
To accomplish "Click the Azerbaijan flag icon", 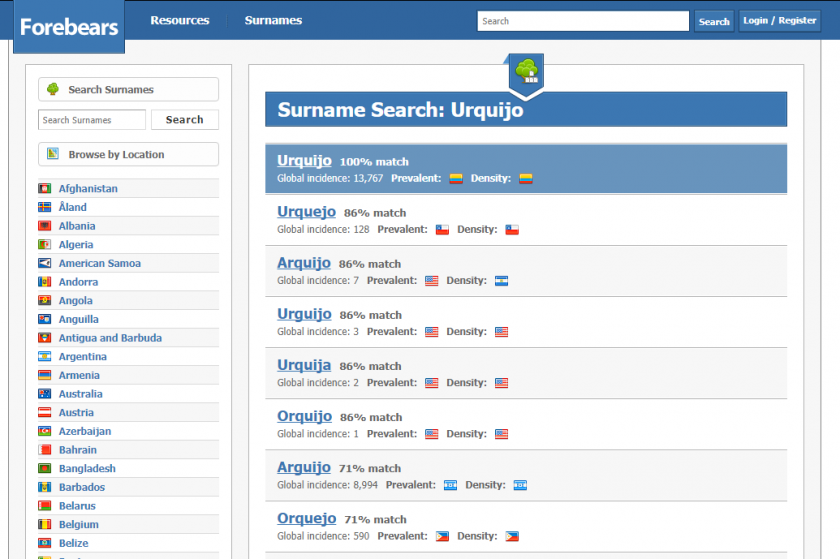I will pos(44,431).
